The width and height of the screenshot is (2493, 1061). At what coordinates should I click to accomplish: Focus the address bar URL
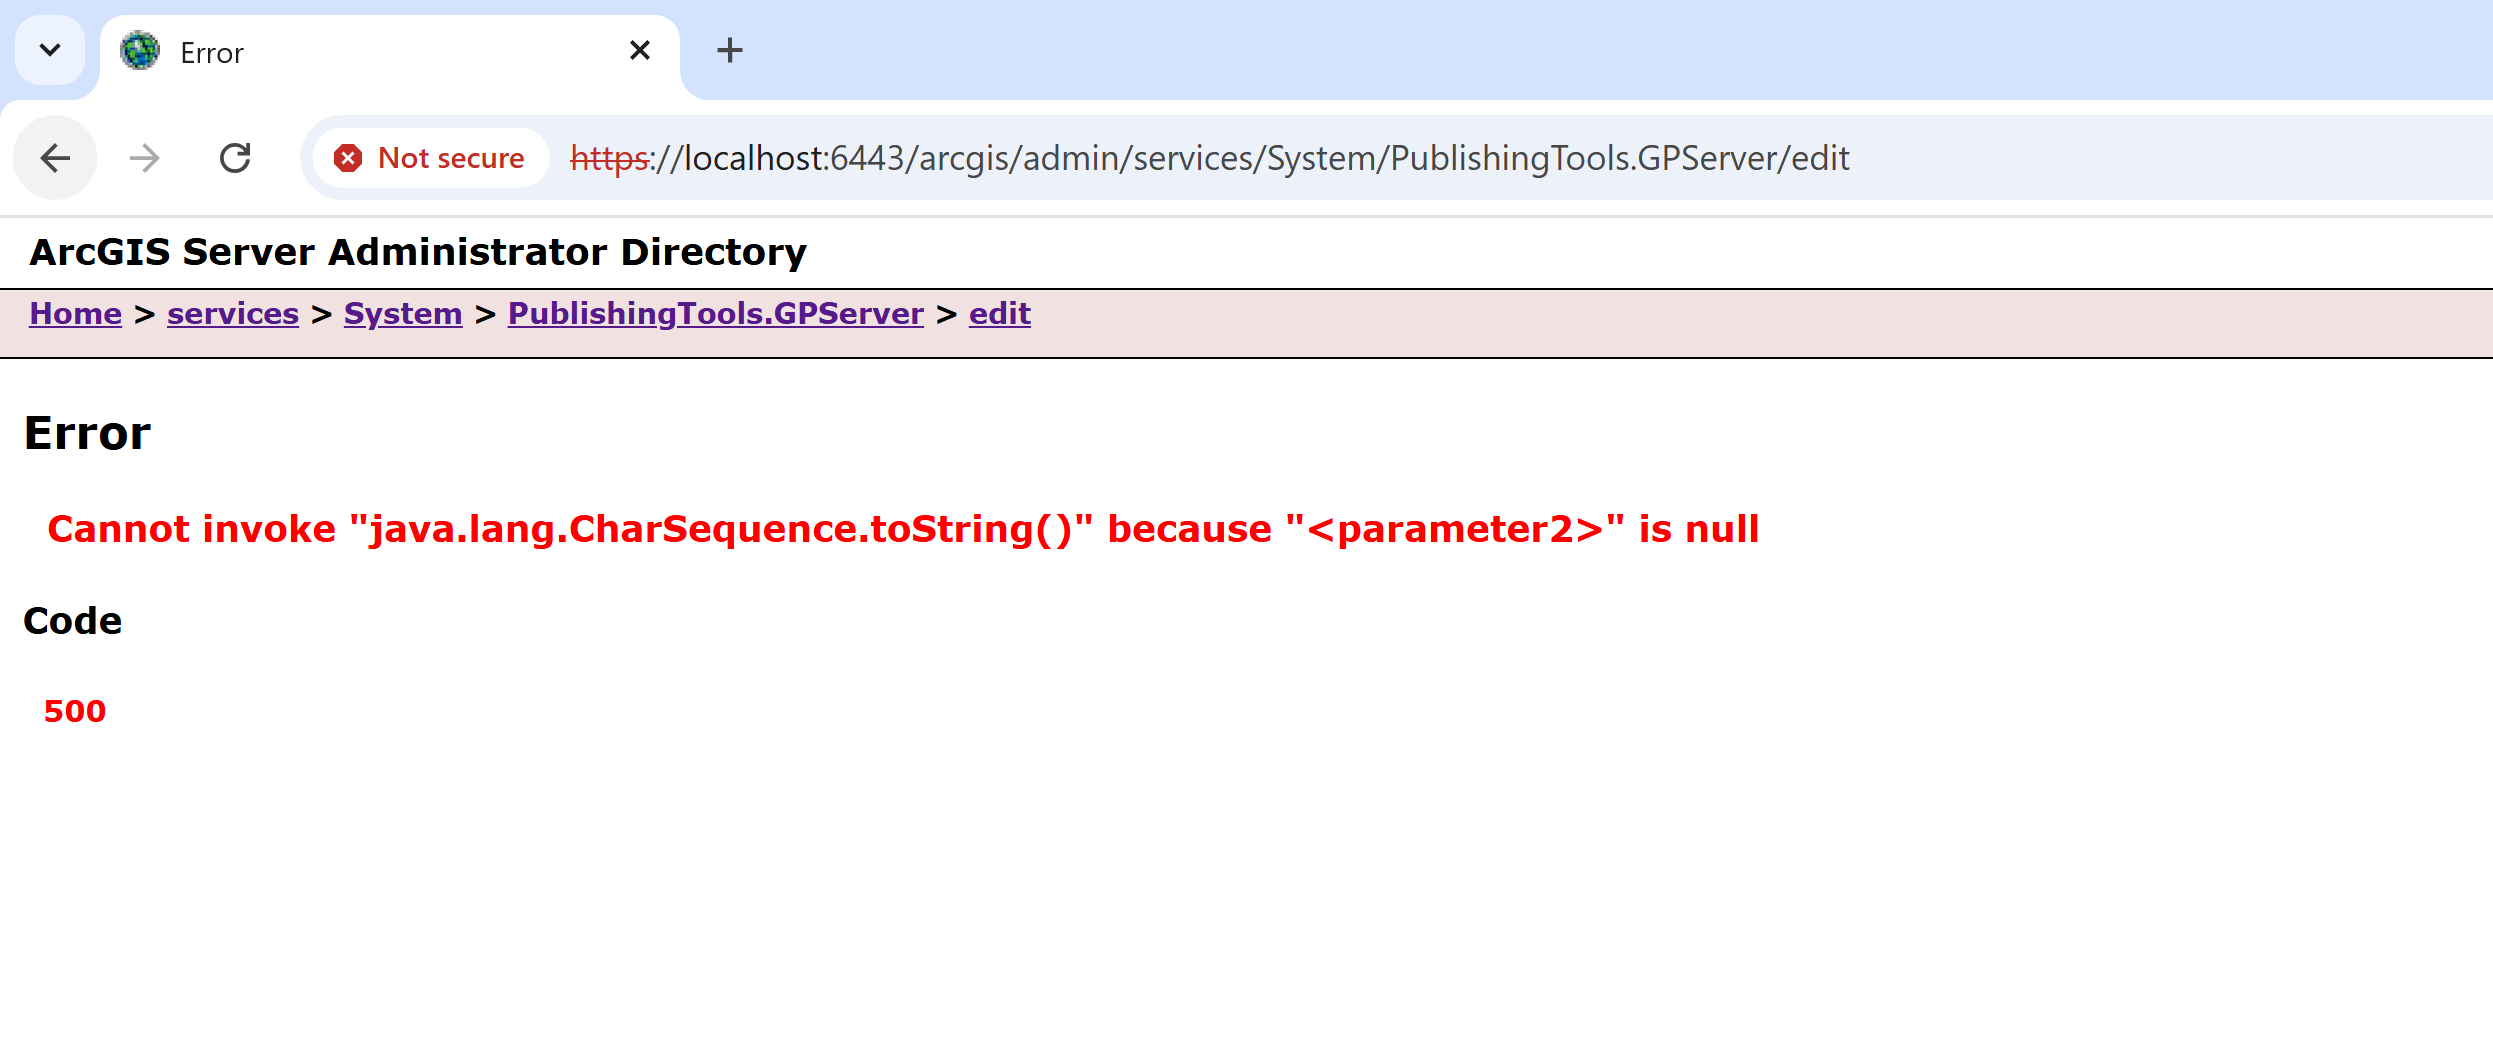1210,158
